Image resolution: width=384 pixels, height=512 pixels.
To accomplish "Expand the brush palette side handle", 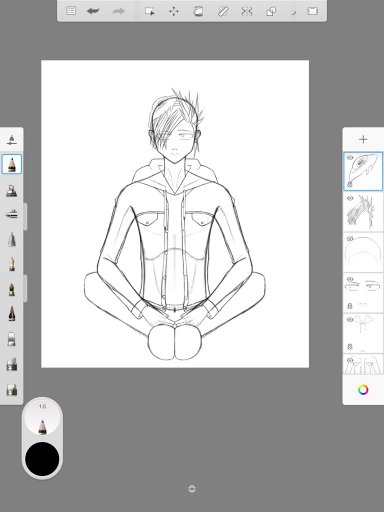I will (x=25, y=216).
